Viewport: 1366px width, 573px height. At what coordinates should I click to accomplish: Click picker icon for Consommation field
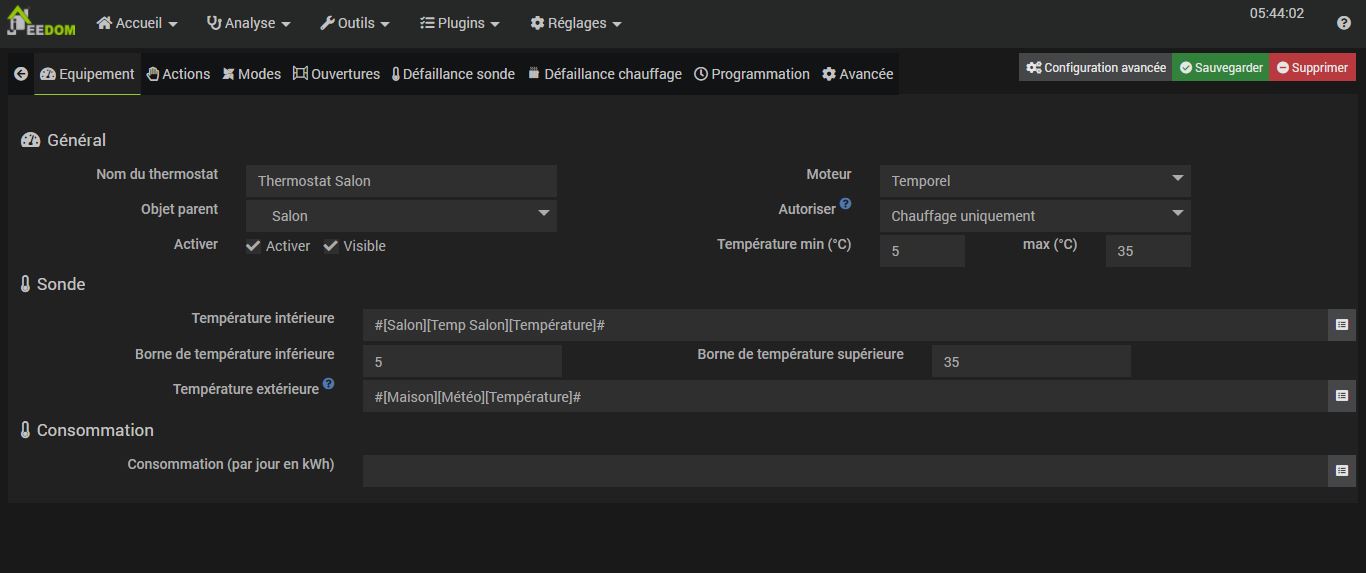(1341, 471)
